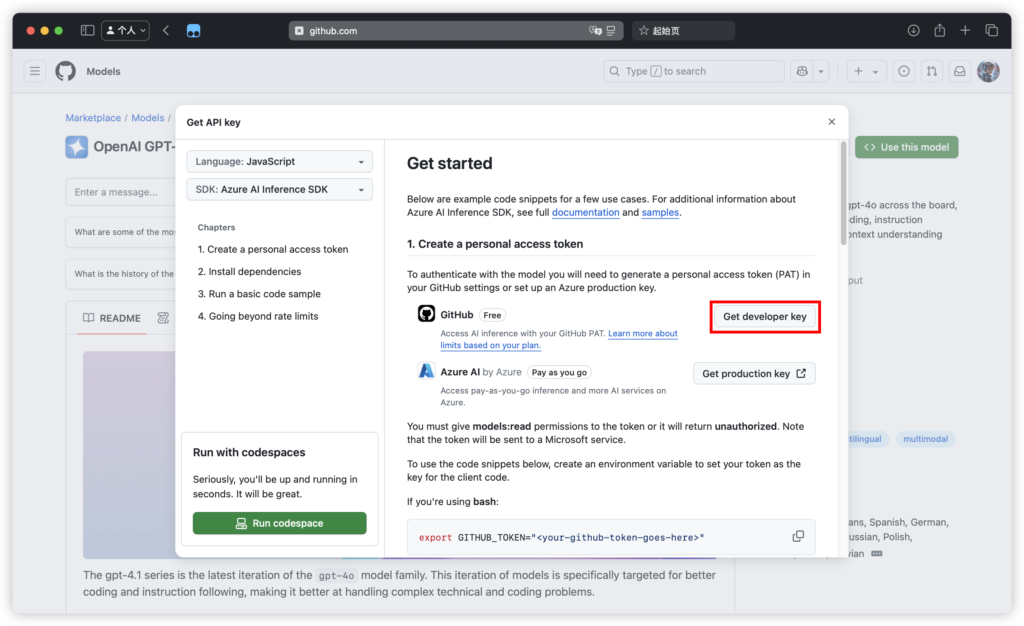The height and width of the screenshot is (626, 1024).
Task: Click the translate icon in address bar
Action: (x=595, y=31)
